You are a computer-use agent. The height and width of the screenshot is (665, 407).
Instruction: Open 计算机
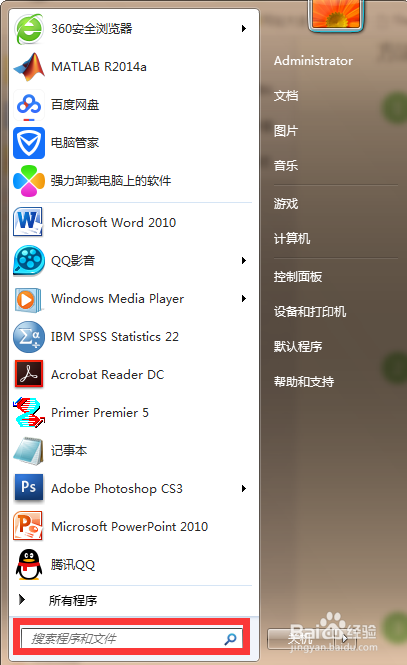pyautogui.click(x=292, y=239)
